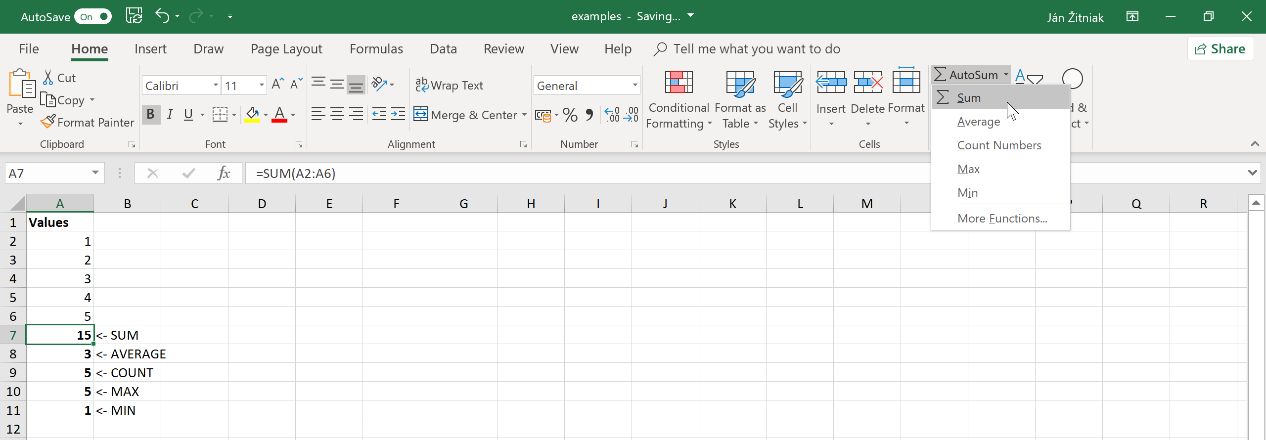Select Bottom Align icon
Screen dimensions: 1266x440
357,85
